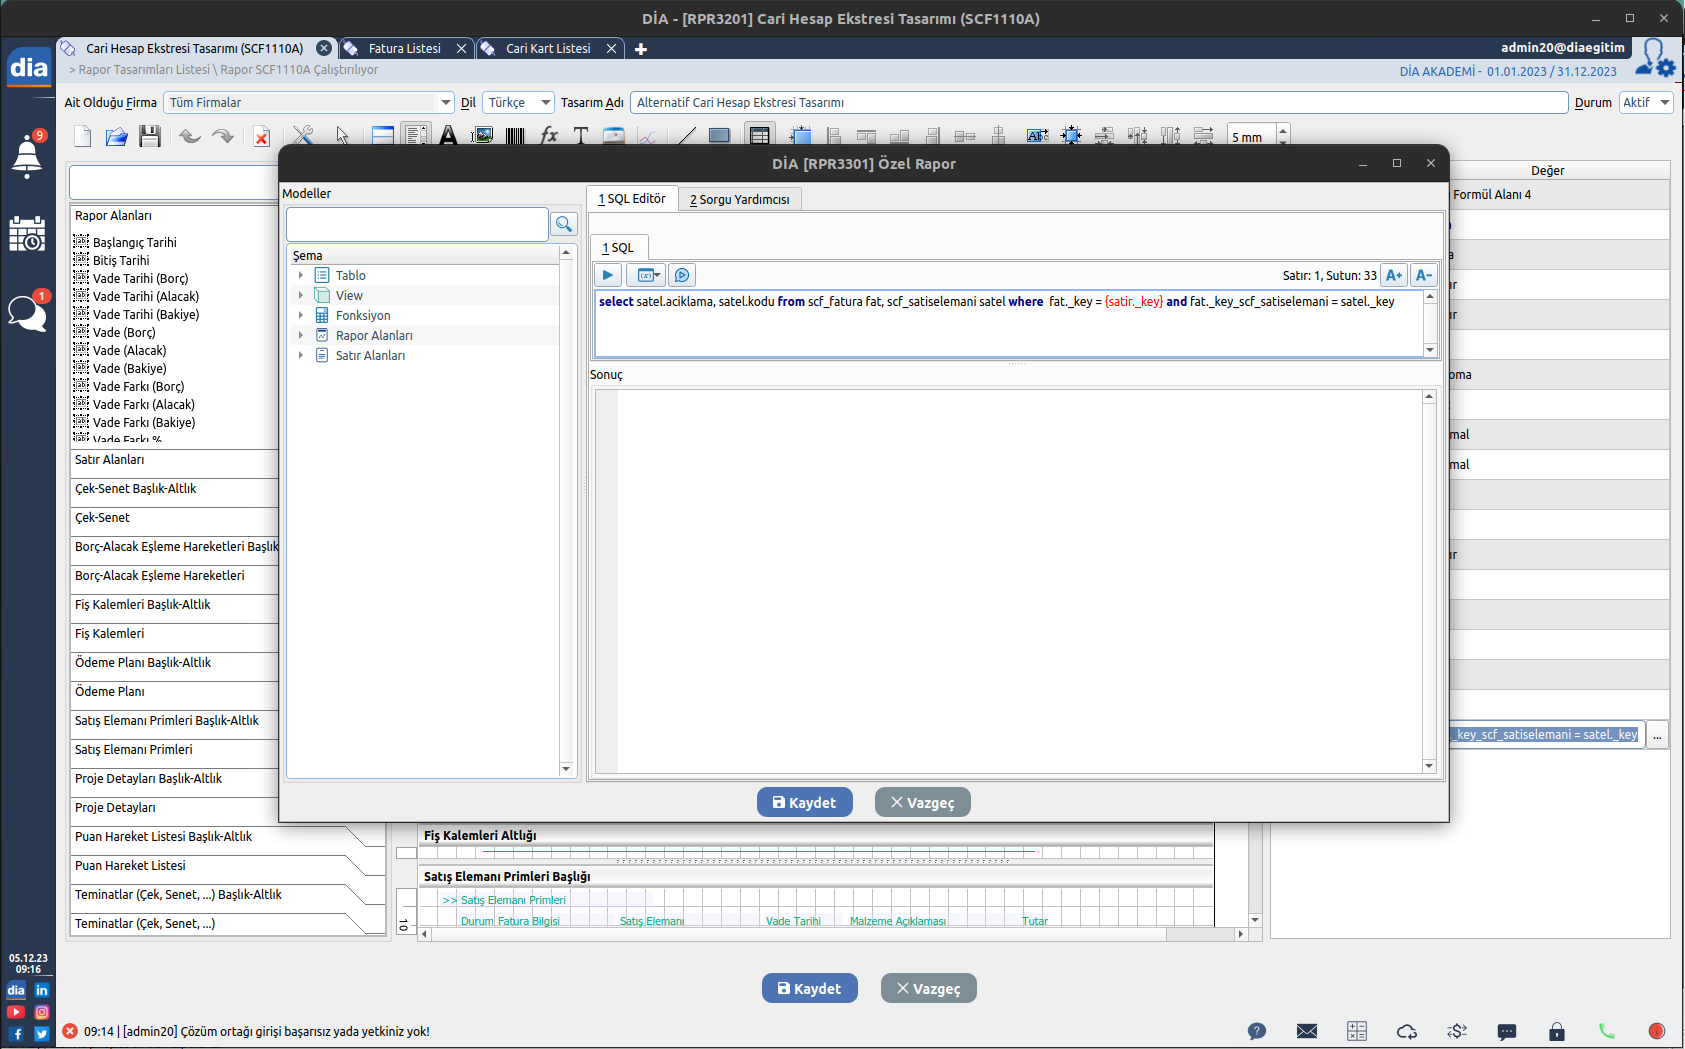Open chat messages icon in left sidebar
This screenshot has width=1685, height=1049.
(27, 313)
